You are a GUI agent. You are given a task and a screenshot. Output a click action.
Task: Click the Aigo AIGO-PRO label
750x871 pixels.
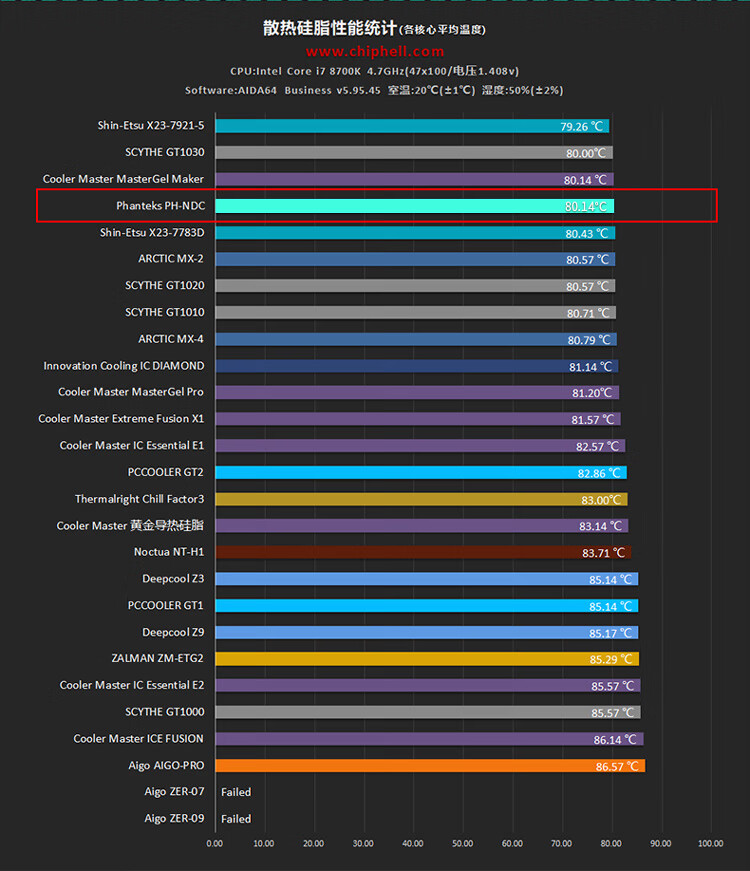point(166,765)
